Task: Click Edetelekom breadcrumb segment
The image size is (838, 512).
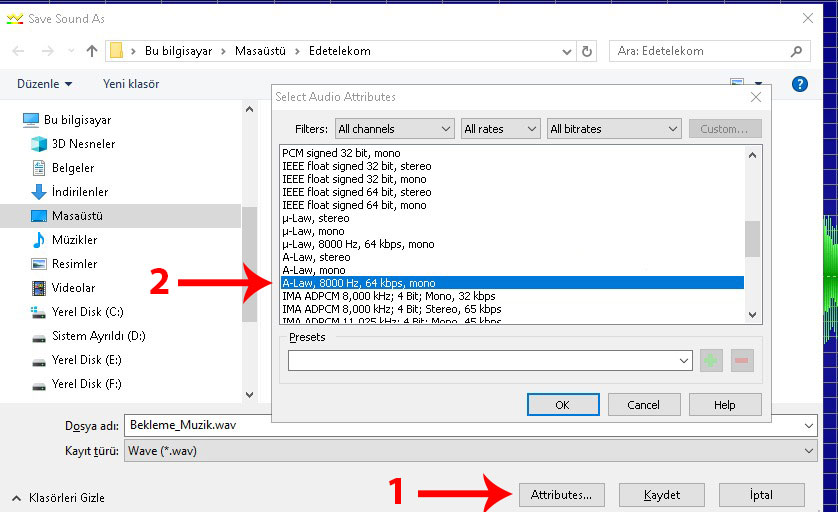Action: 340,51
